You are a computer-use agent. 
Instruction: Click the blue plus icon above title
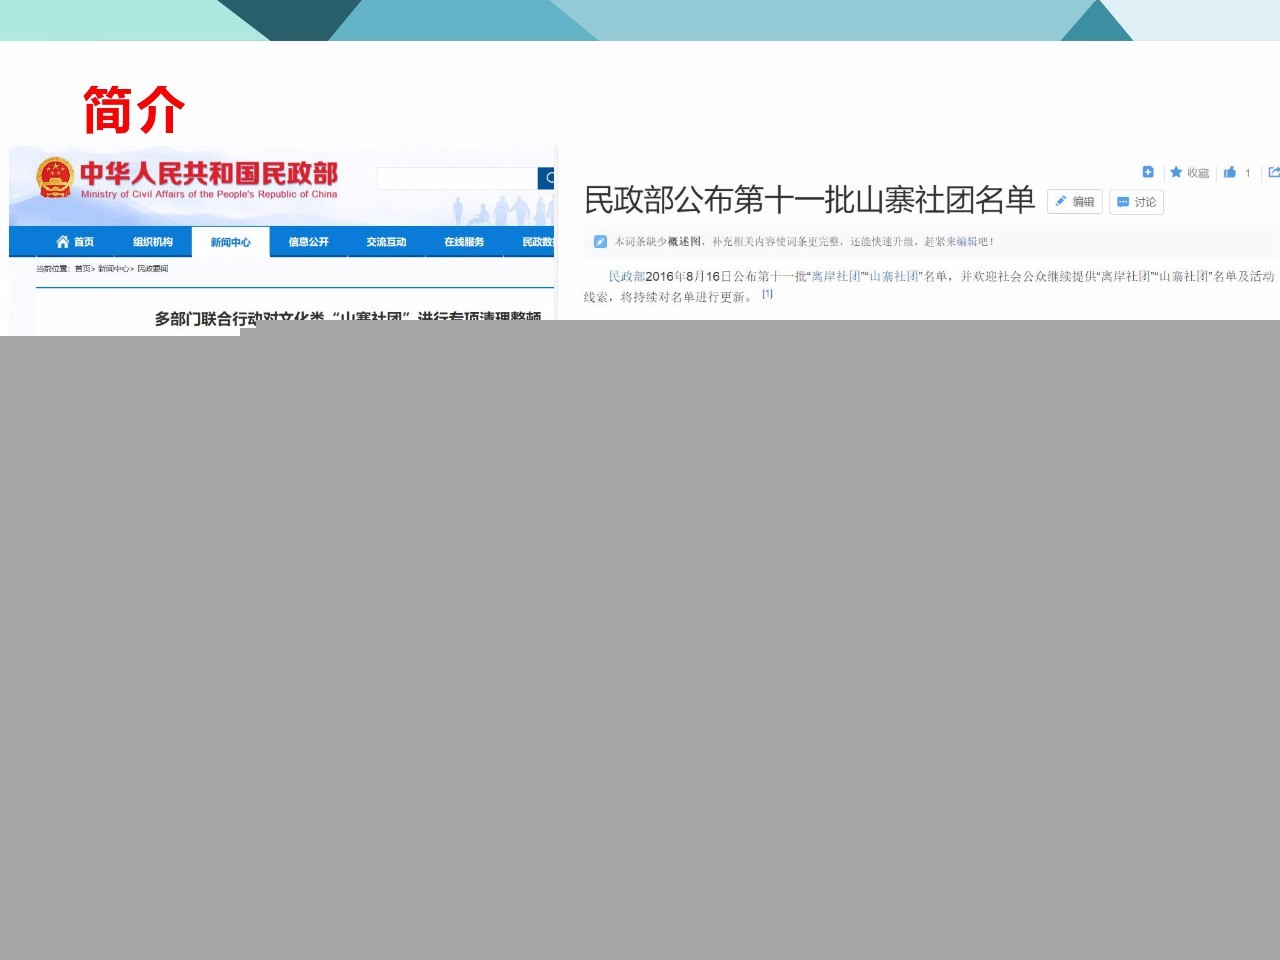tap(1148, 172)
